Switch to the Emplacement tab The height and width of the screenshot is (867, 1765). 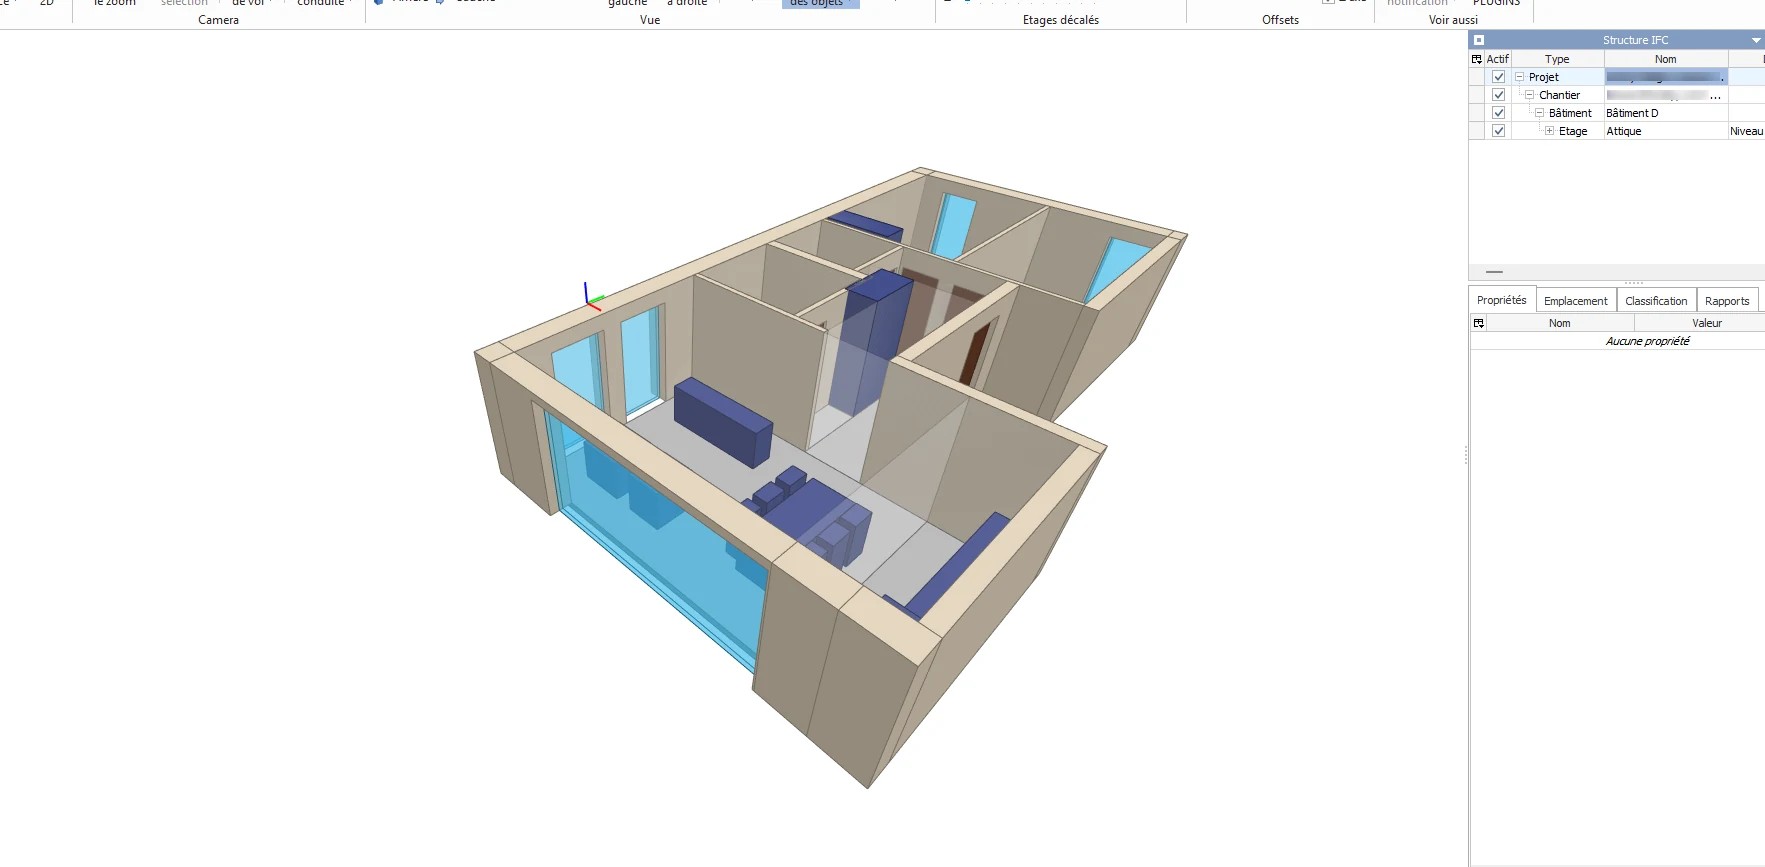tap(1575, 301)
